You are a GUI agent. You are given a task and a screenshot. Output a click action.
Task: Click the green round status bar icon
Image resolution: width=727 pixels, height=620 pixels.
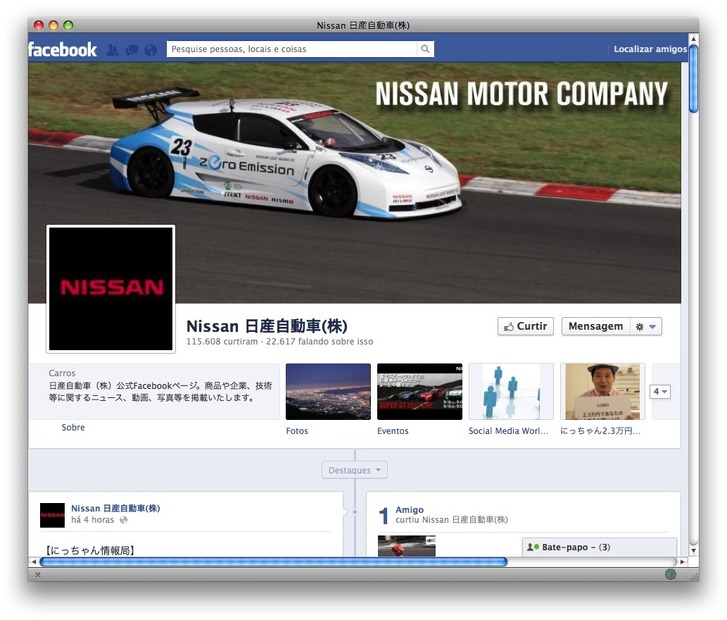point(670,575)
